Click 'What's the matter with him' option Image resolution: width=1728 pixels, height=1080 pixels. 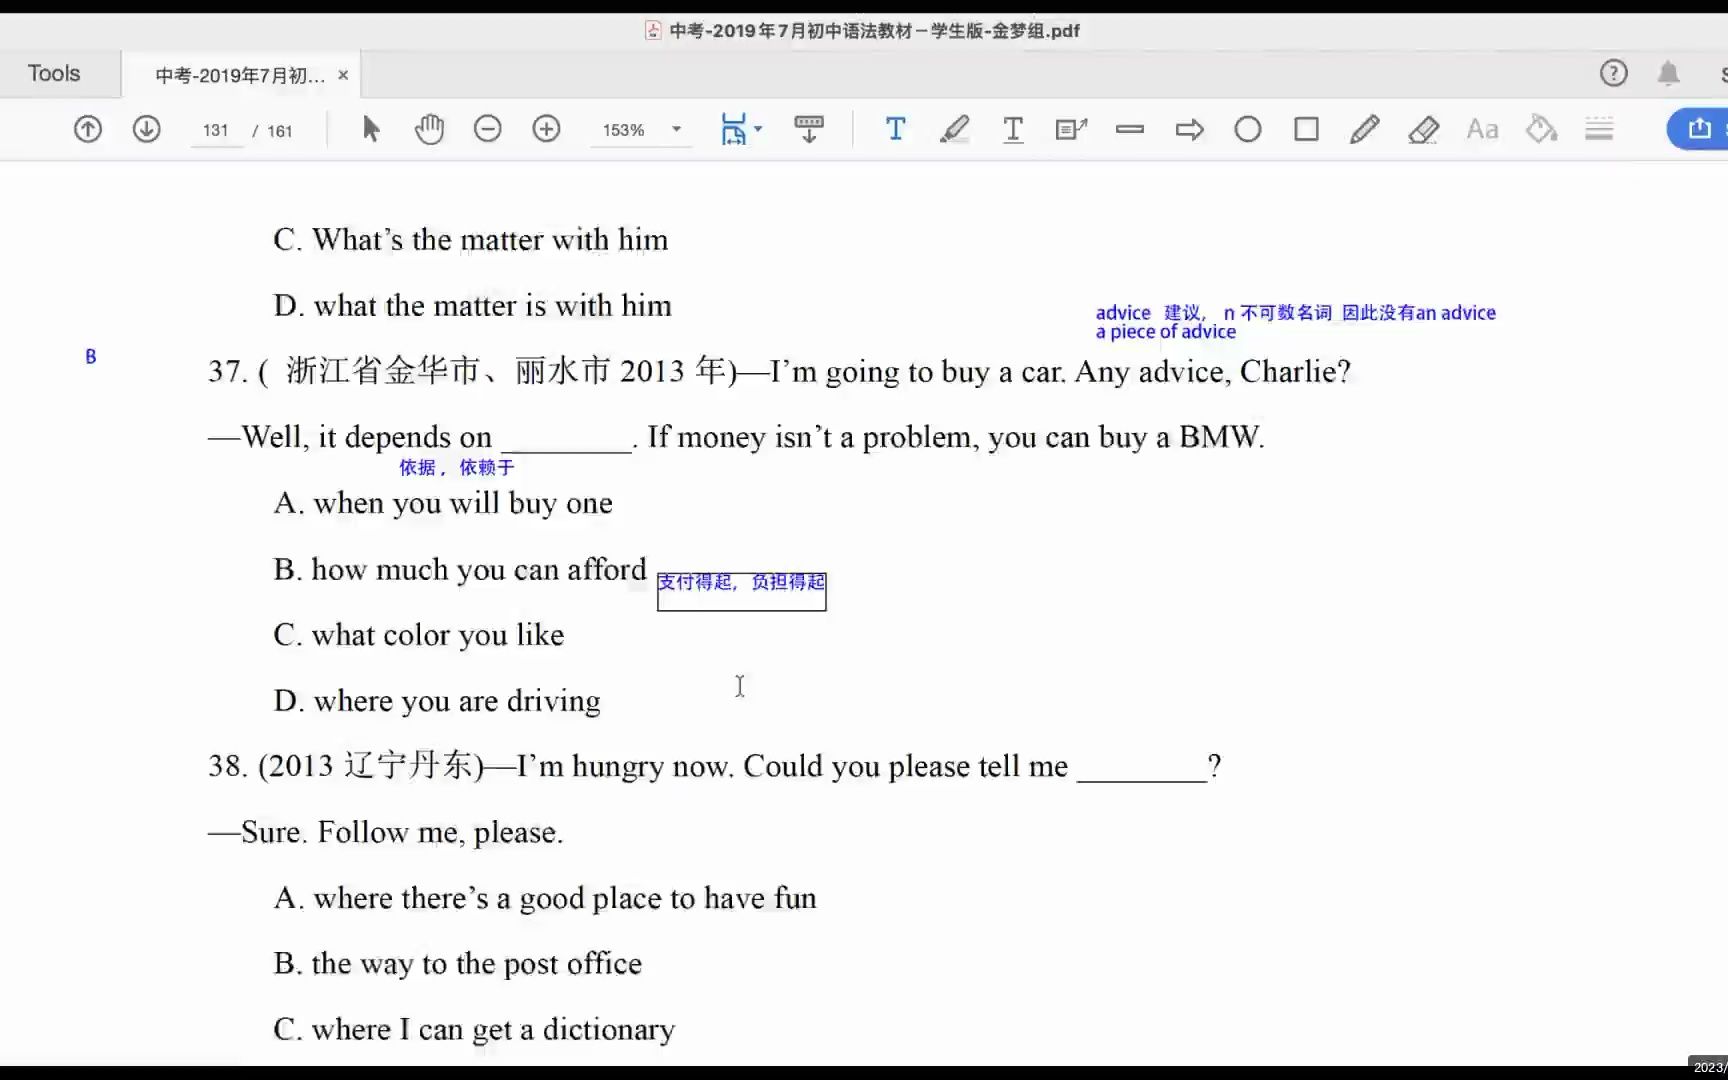click(471, 240)
